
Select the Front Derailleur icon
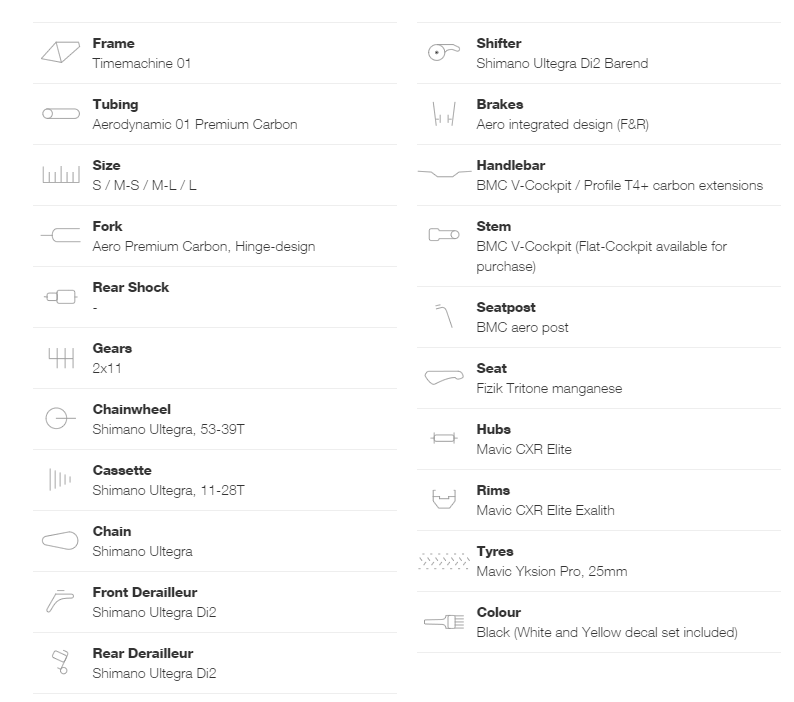(60, 601)
